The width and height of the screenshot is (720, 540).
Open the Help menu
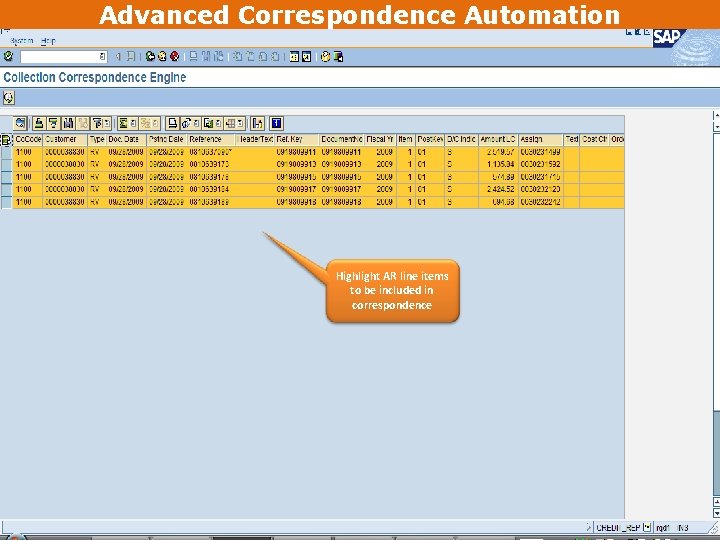(x=48, y=41)
